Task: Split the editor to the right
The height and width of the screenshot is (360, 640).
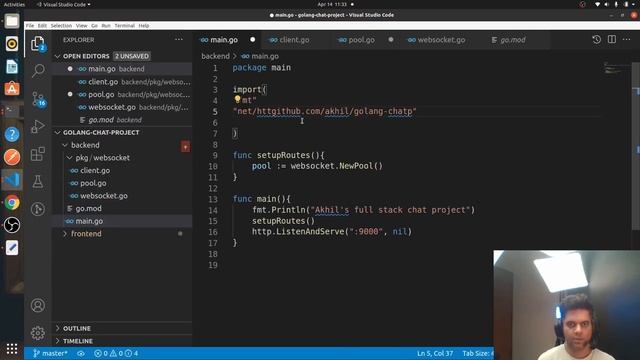Action: coord(611,40)
